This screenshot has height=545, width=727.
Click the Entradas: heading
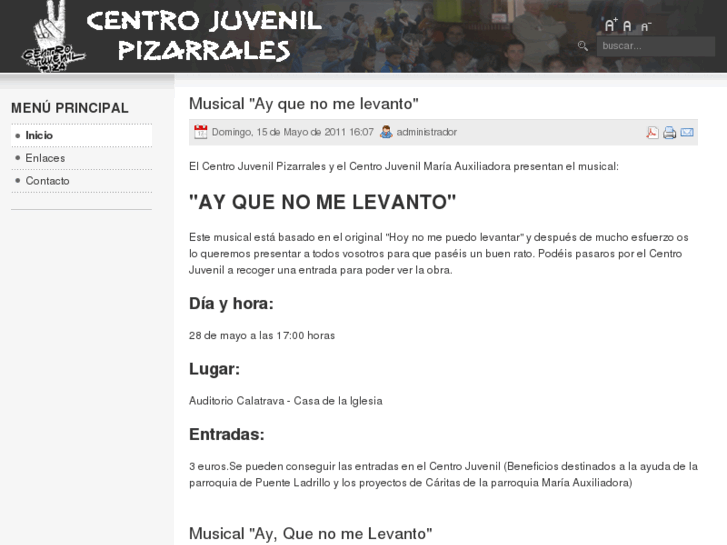[x=227, y=435]
